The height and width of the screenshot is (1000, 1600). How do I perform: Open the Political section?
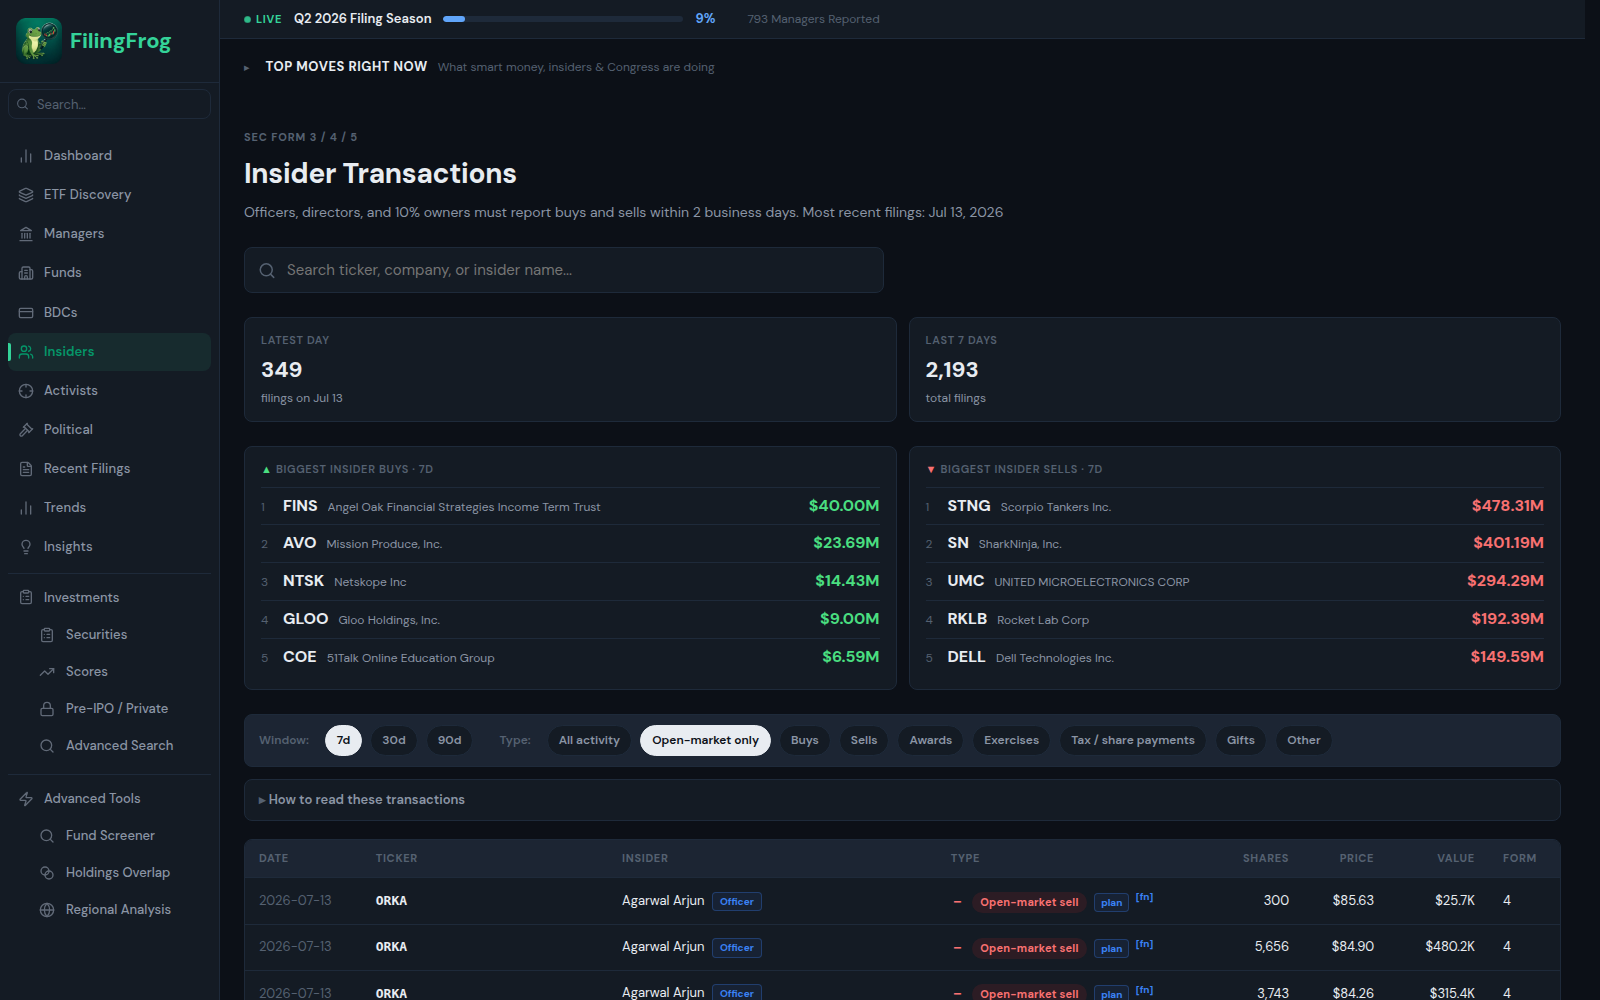click(110, 430)
